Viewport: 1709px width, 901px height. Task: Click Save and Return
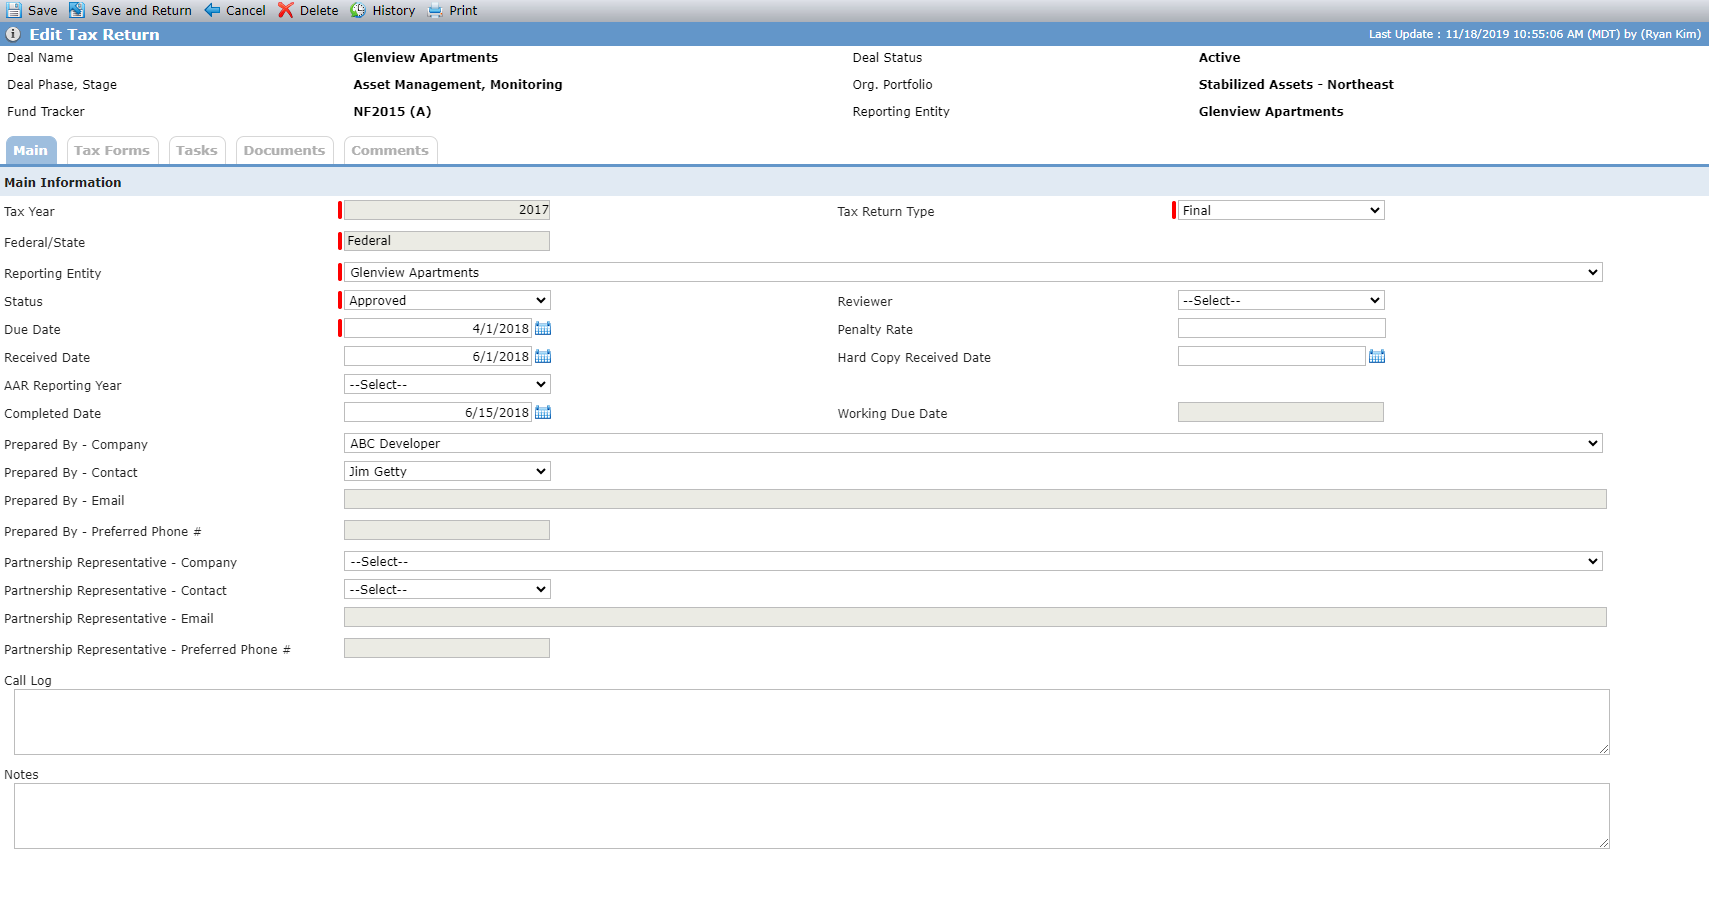point(141,10)
